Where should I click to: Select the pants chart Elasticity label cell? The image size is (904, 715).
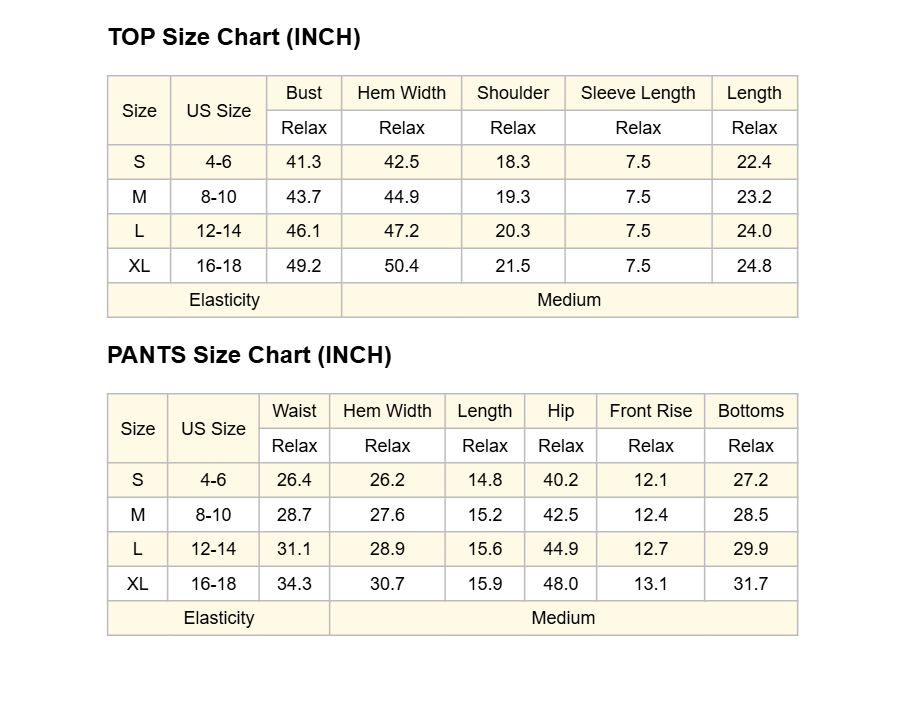pyautogui.click(x=219, y=618)
